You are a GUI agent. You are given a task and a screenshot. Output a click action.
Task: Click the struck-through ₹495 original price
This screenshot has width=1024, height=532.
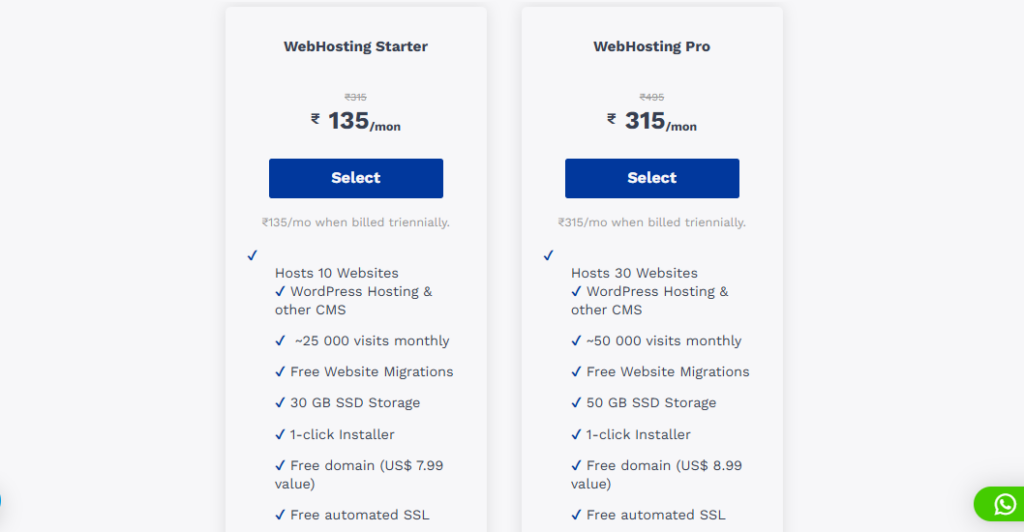[x=652, y=97]
